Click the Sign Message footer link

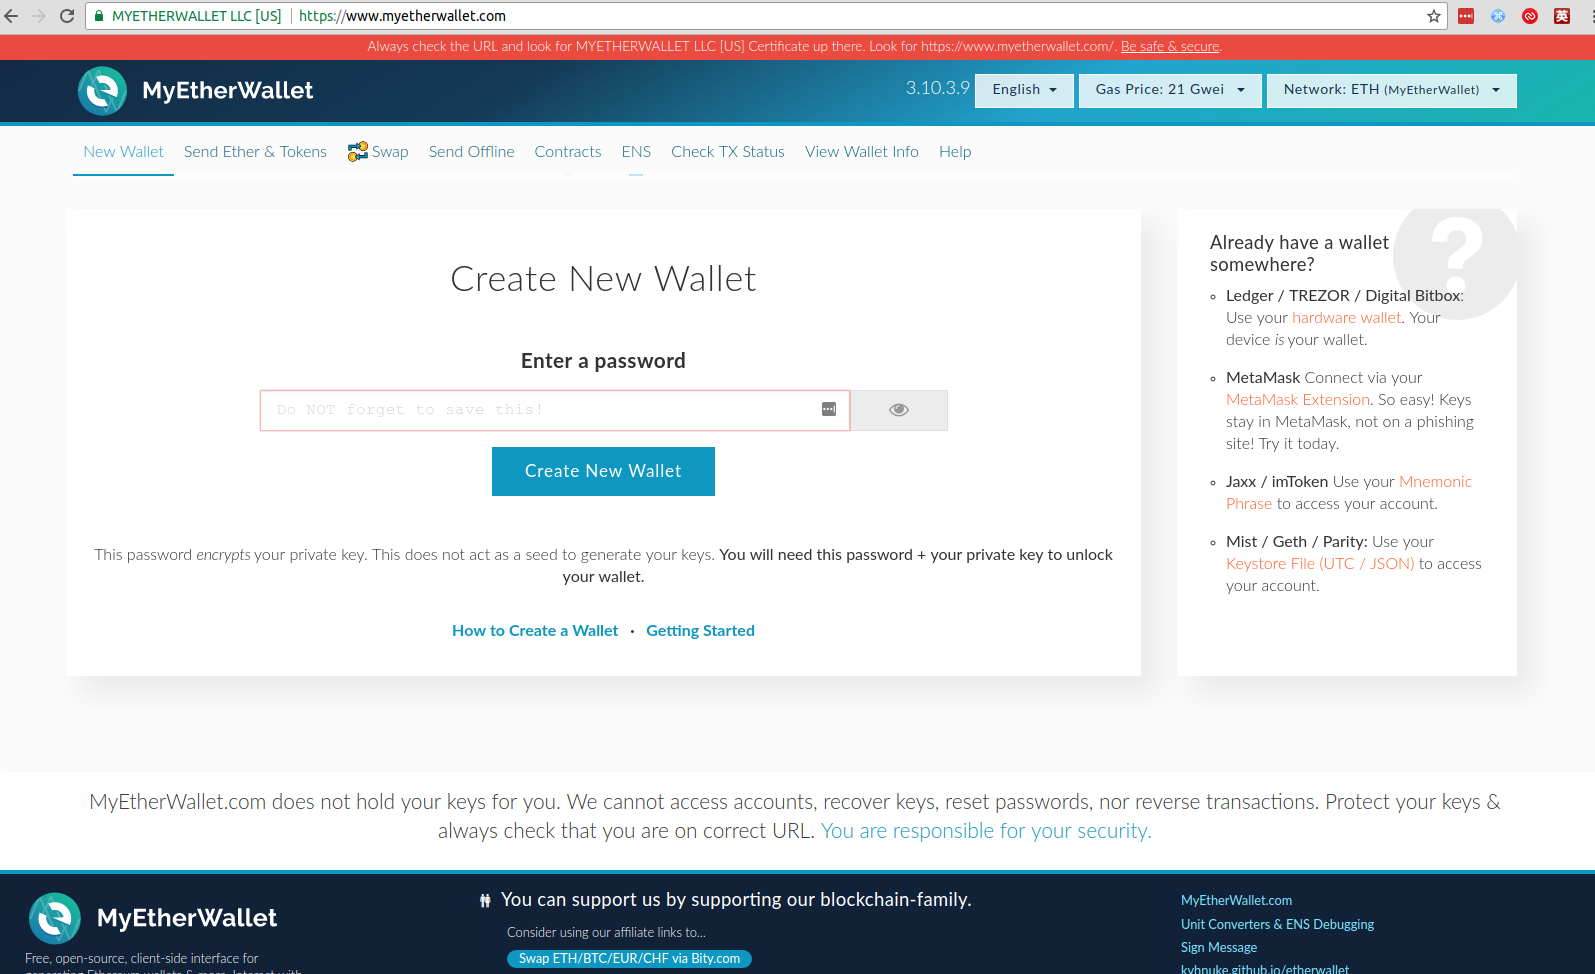pos(1219,948)
